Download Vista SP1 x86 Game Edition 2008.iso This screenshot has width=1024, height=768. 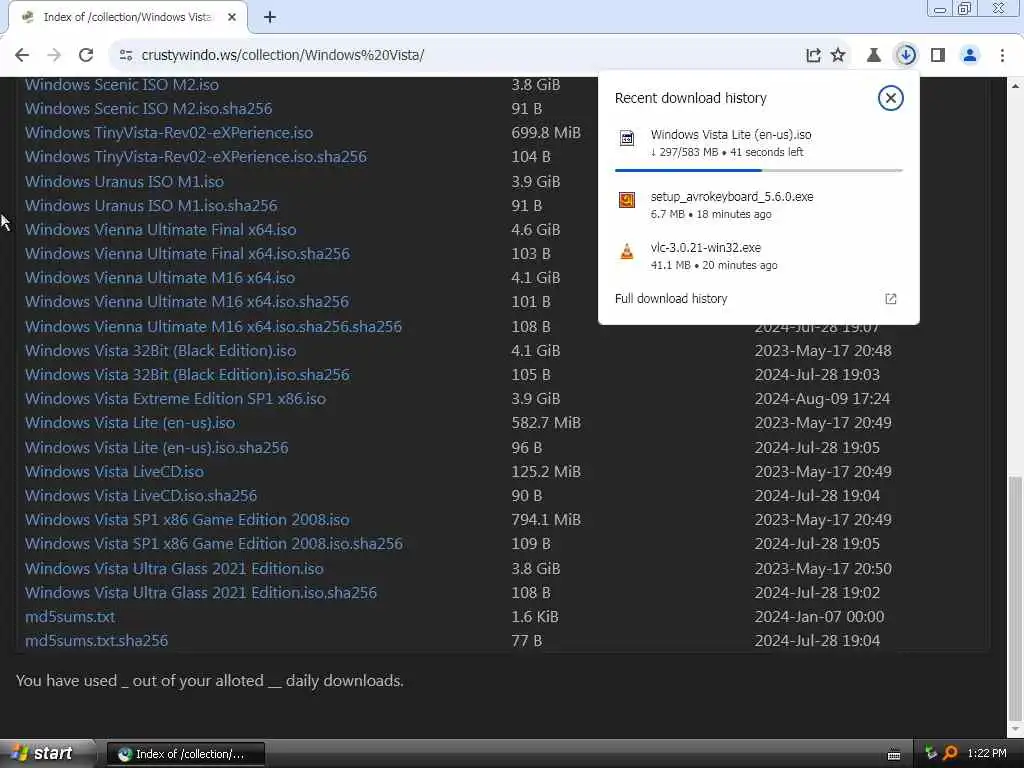tap(187, 520)
